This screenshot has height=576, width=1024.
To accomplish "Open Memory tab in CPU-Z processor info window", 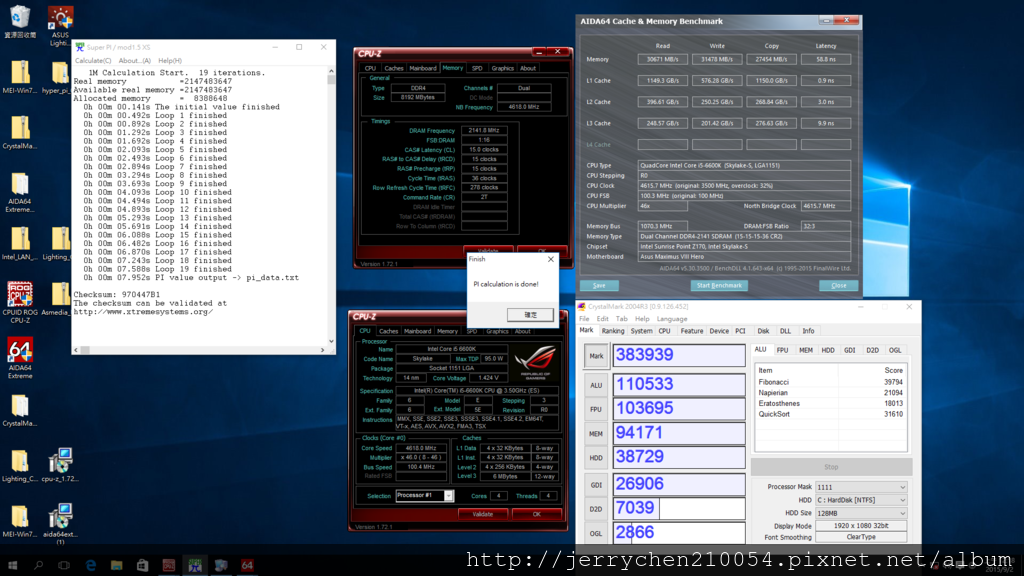I will pyautogui.click(x=447, y=331).
